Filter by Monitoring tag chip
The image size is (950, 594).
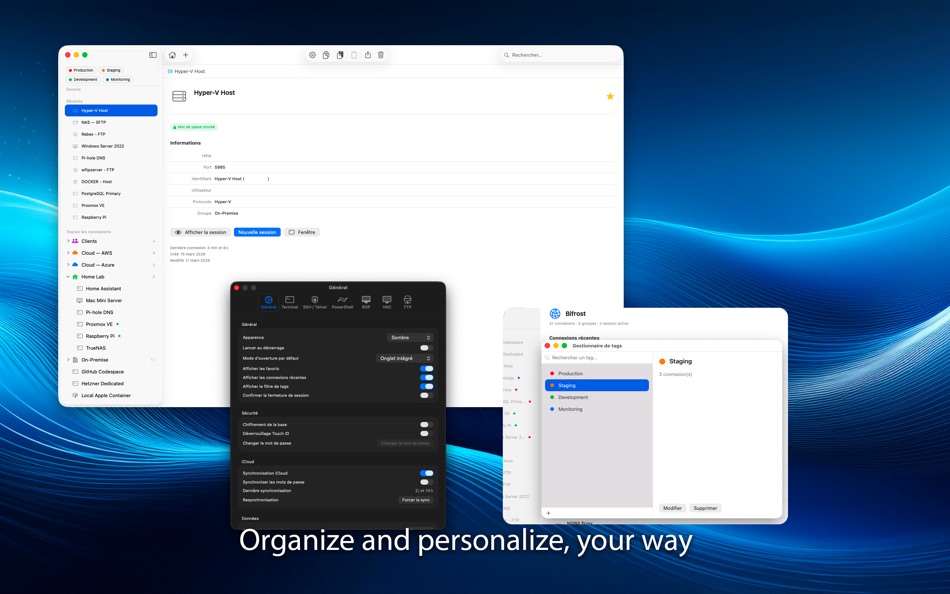[118, 79]
